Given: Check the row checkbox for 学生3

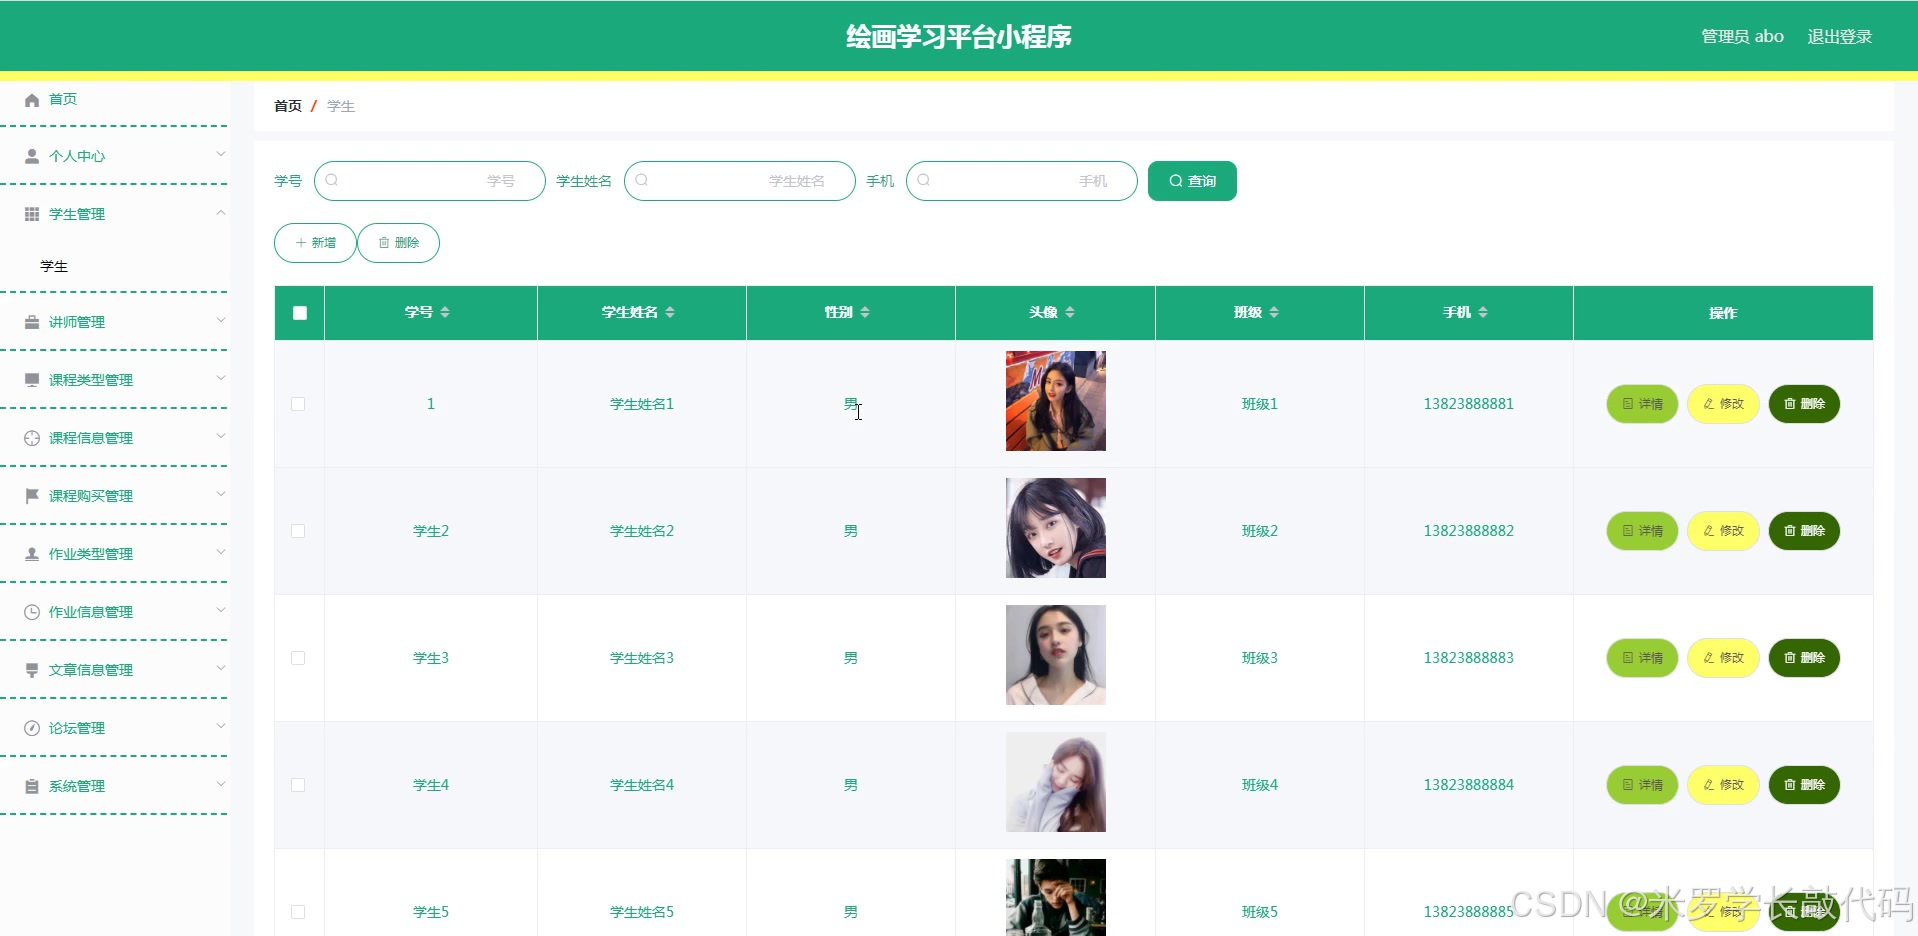Looking at the screenshot, I should [x=298, y=658].
